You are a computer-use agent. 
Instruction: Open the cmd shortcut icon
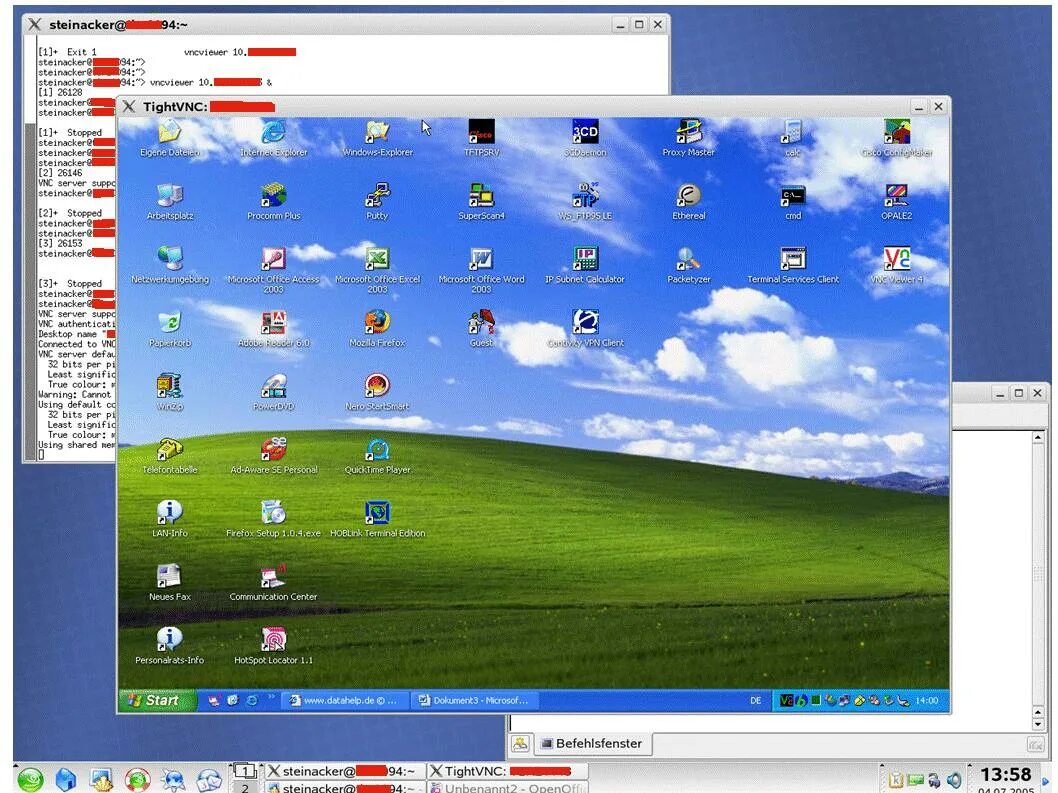coord(792,196)
